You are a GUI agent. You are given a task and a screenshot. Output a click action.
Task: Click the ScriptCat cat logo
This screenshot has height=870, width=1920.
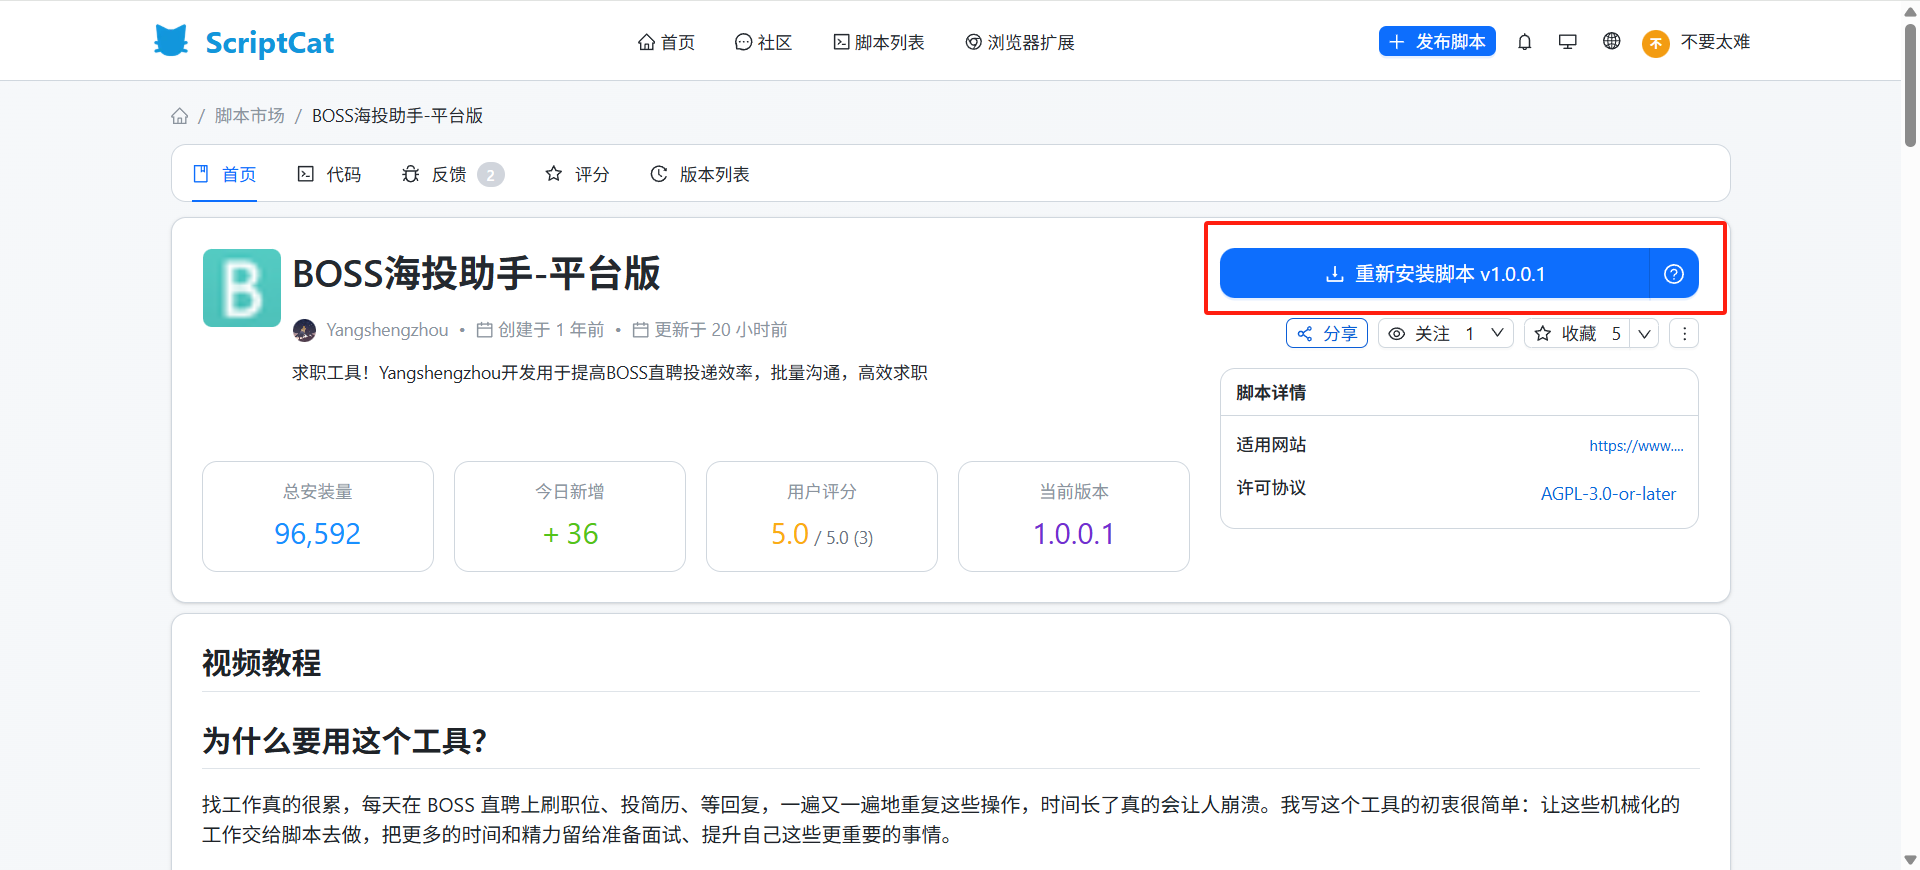pos(171,41)
